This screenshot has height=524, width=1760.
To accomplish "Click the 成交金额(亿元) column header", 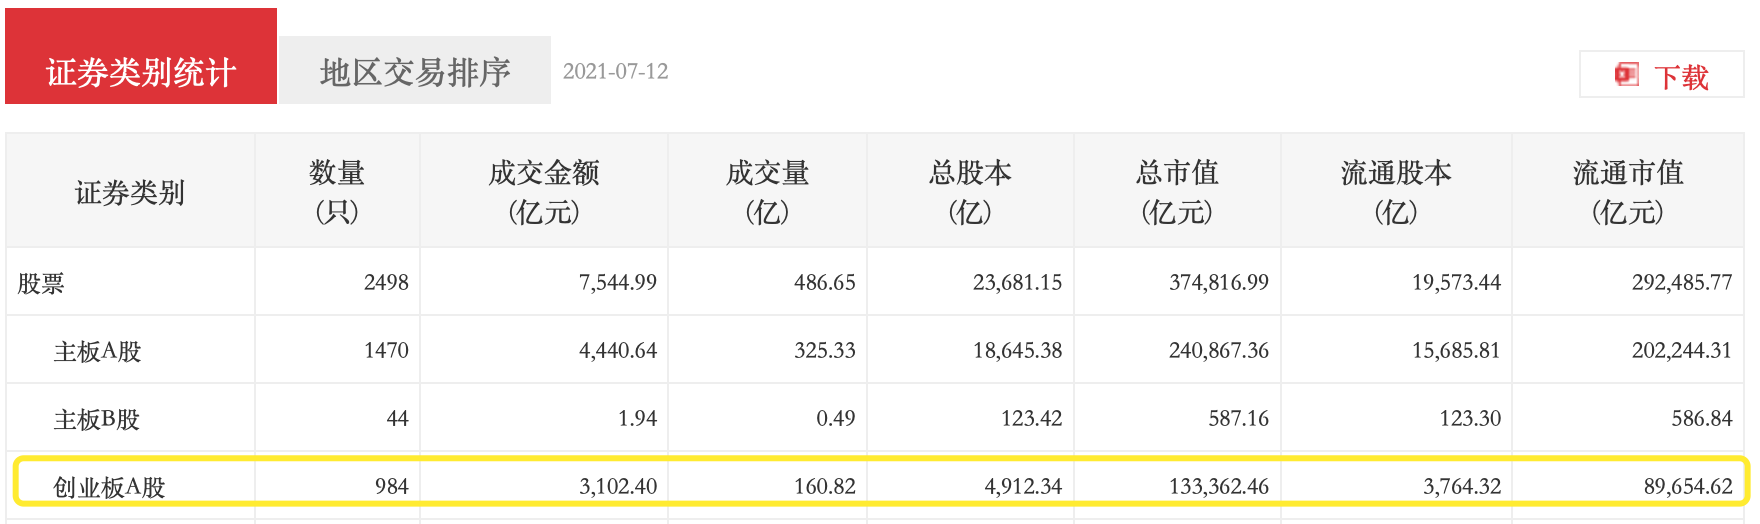I will (544, 192).
